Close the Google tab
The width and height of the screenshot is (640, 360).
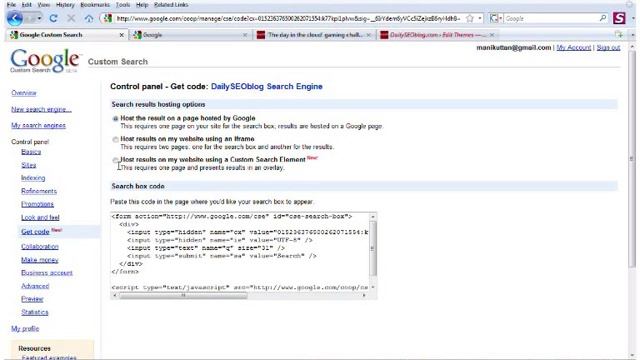[x=245, y=35]
